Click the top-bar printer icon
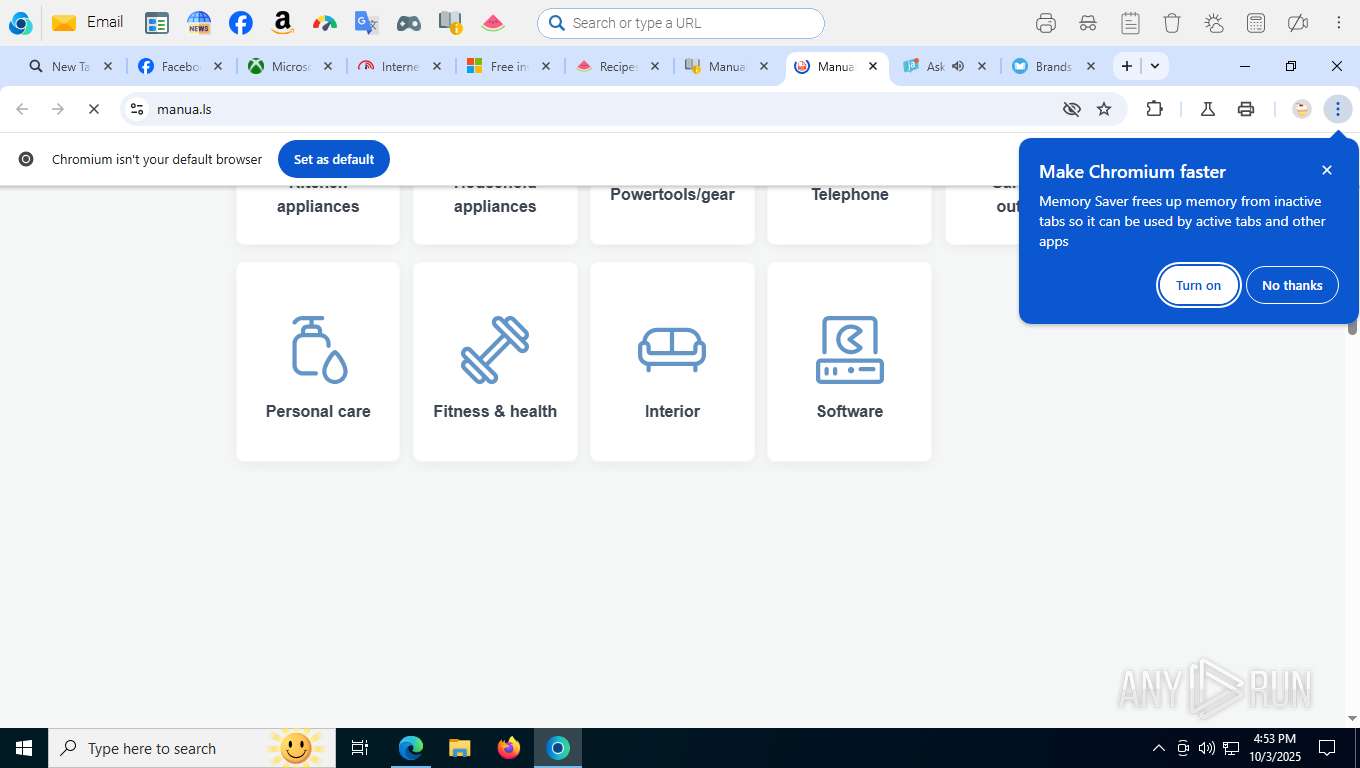This screenshot has width=1360, height=768. (x=1046, y=23)
